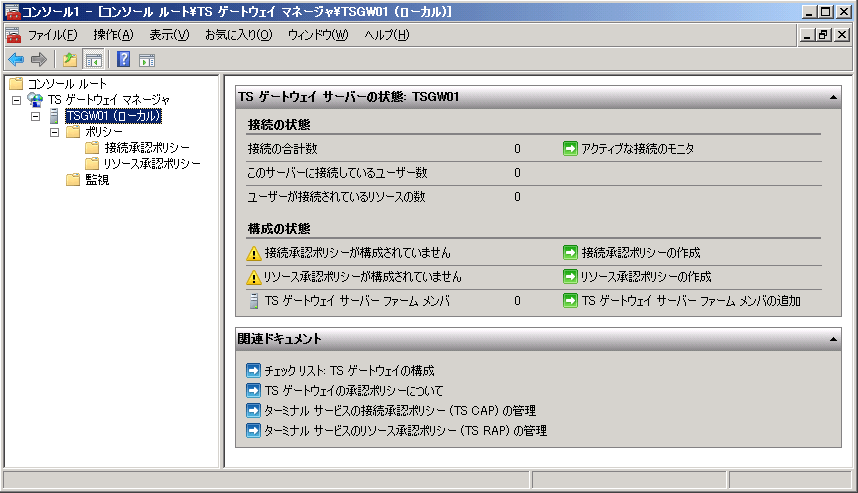This screenshot has width=858, height=493.
Task: Click リソース承認ポリシーが構成されていません warning text
Action: pyautogui.click(x=363, y=277)
